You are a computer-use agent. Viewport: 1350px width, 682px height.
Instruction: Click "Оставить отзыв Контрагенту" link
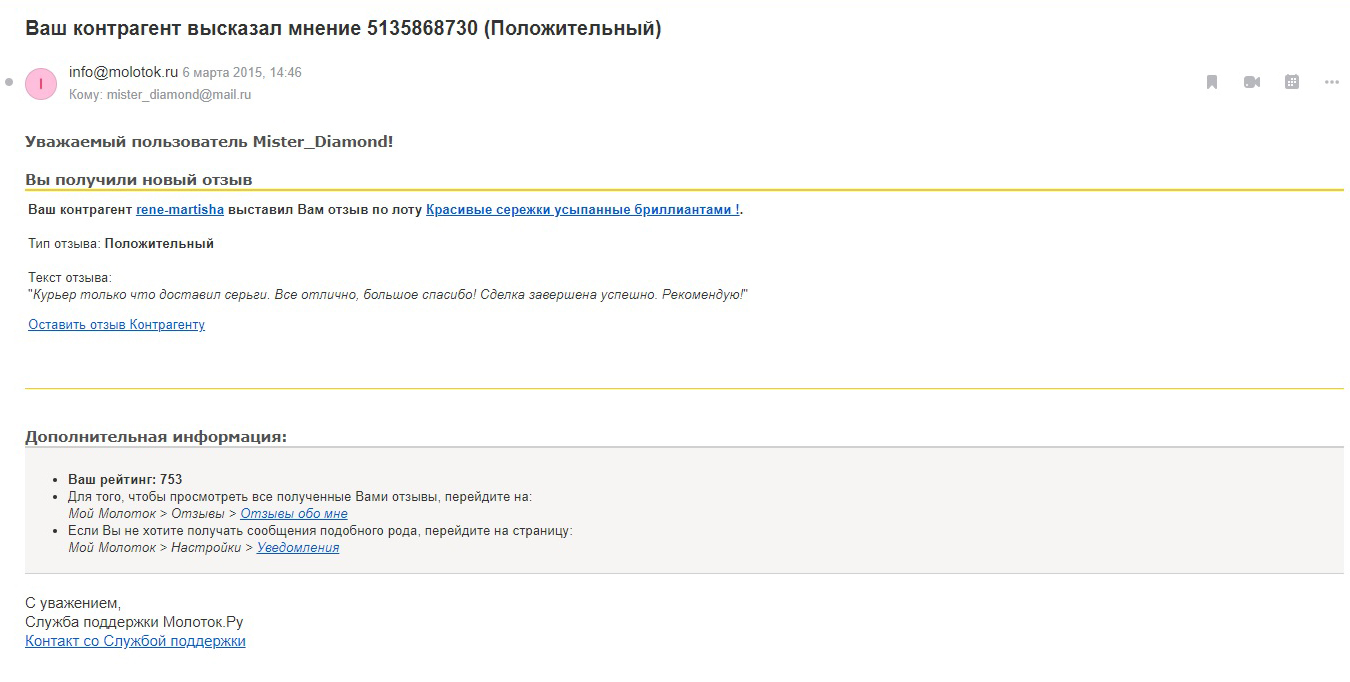[x=116, y=325]
